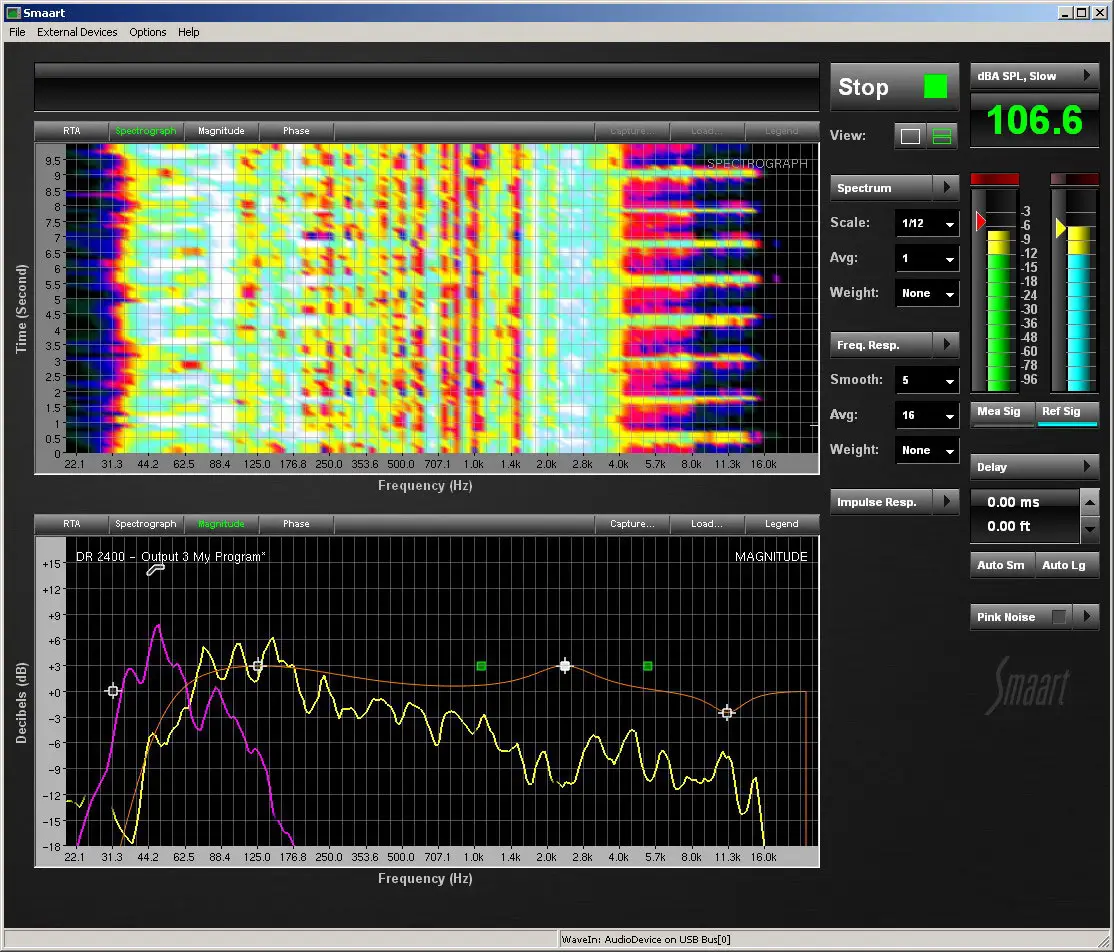Switch lower pane to Phase tab
This screenshot has width=1114, height=952.
click(x=296, y=524)
